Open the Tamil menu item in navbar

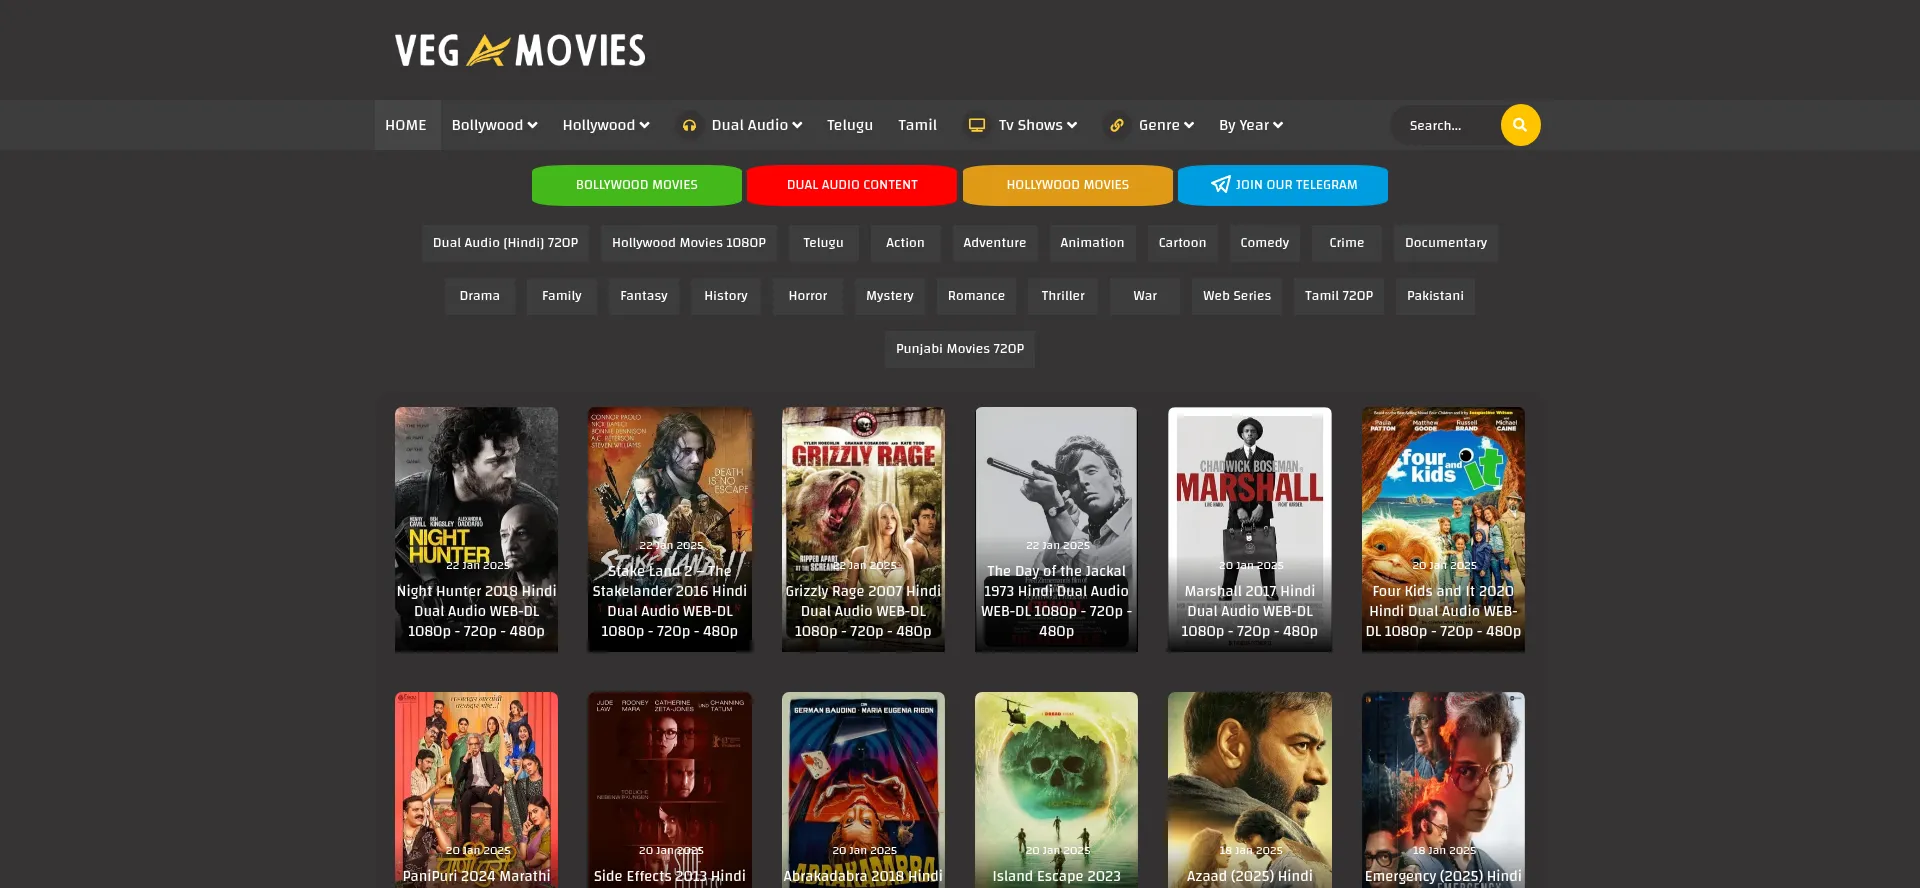click(x=917, y=125)
